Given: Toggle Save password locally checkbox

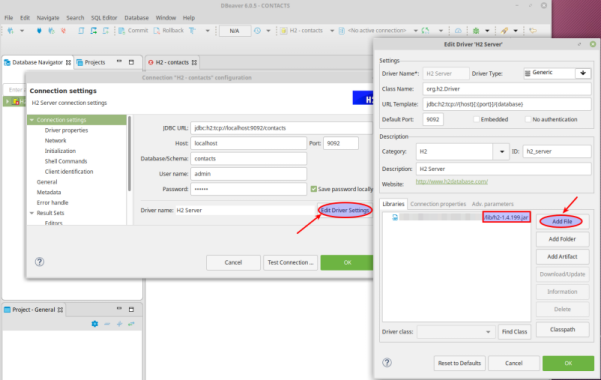Looking at the screenshot, I should pyautogui.click(x=314, y=189).
